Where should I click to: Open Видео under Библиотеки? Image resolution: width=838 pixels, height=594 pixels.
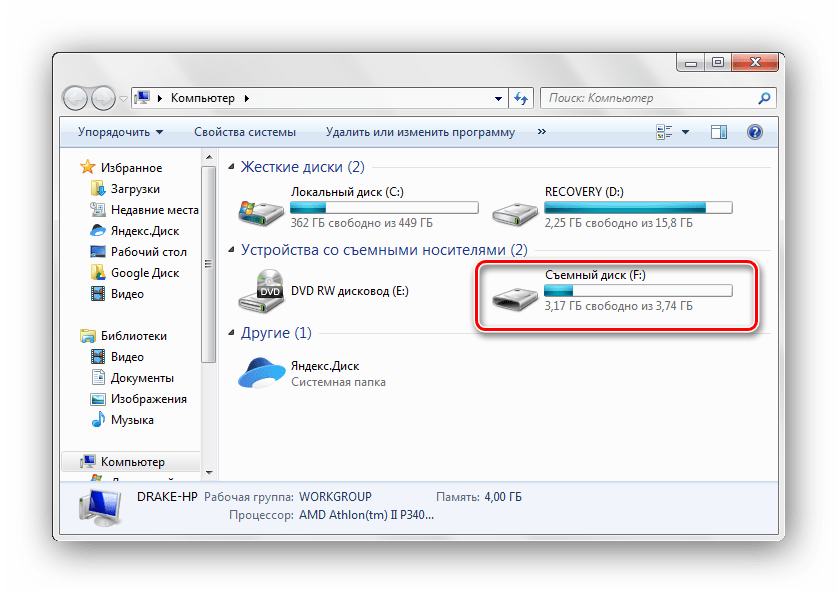[127, 357]
